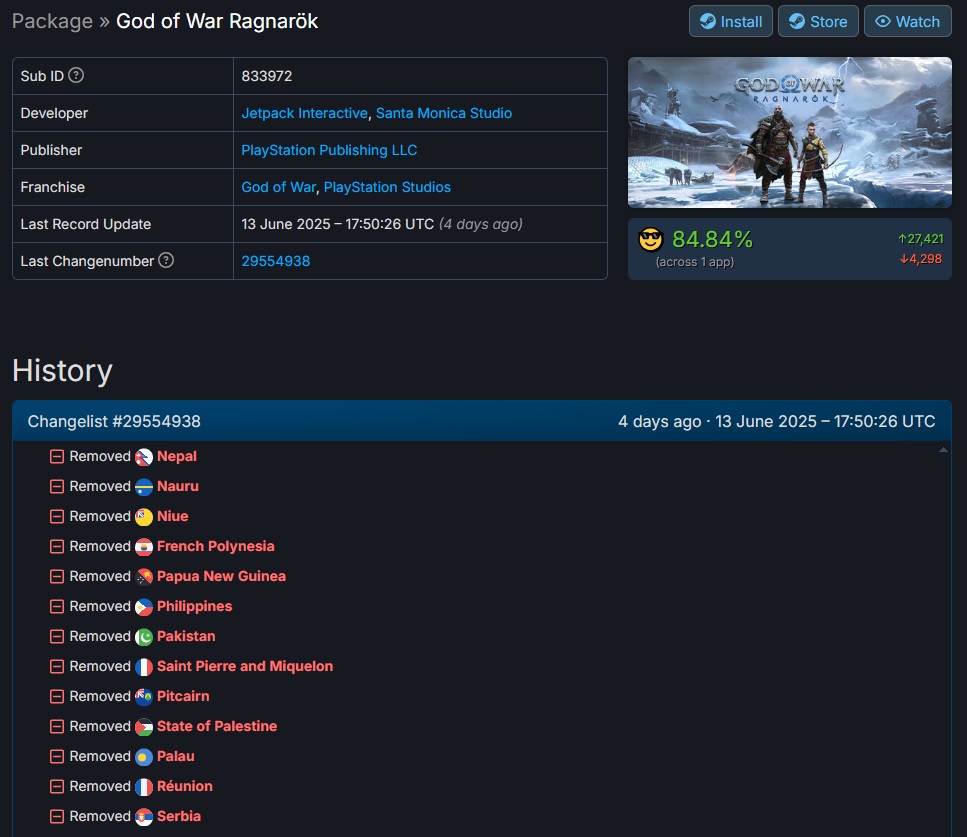Click the Sub ID value 833972
The height and width of the screenshot is (837, 967).
tap(267, 76)
